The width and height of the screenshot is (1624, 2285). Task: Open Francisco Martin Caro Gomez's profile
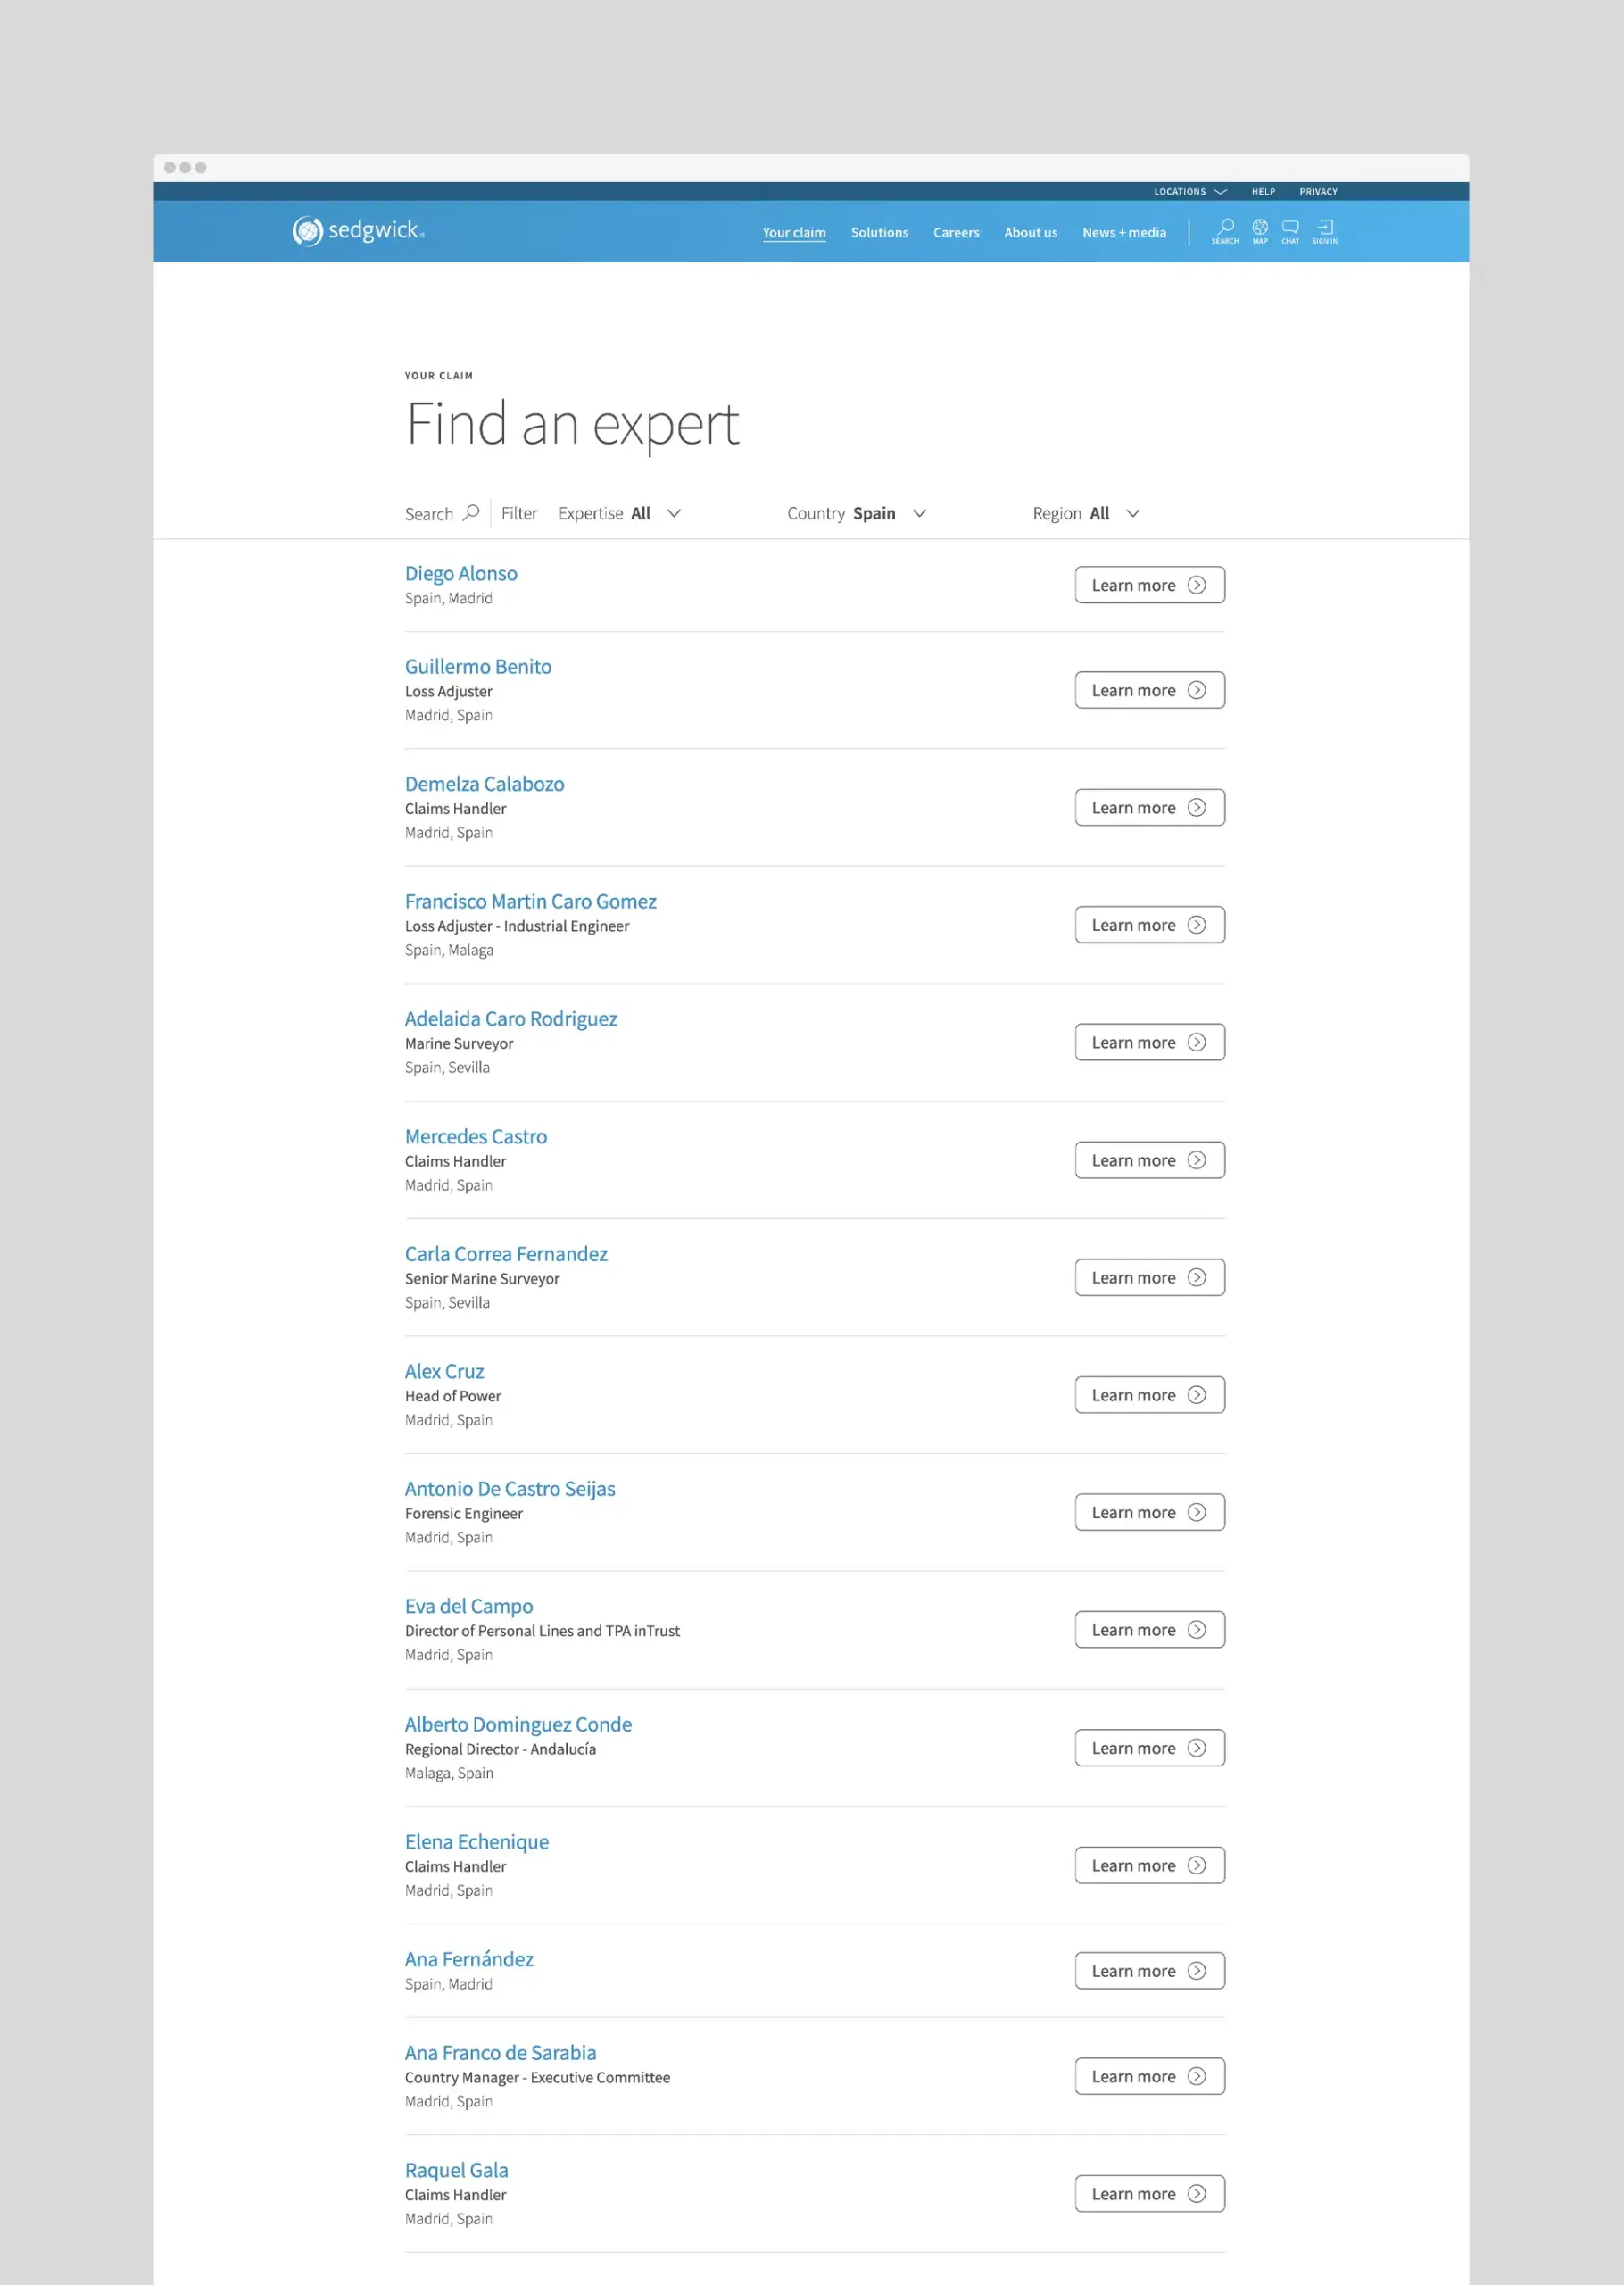[530, 901]
